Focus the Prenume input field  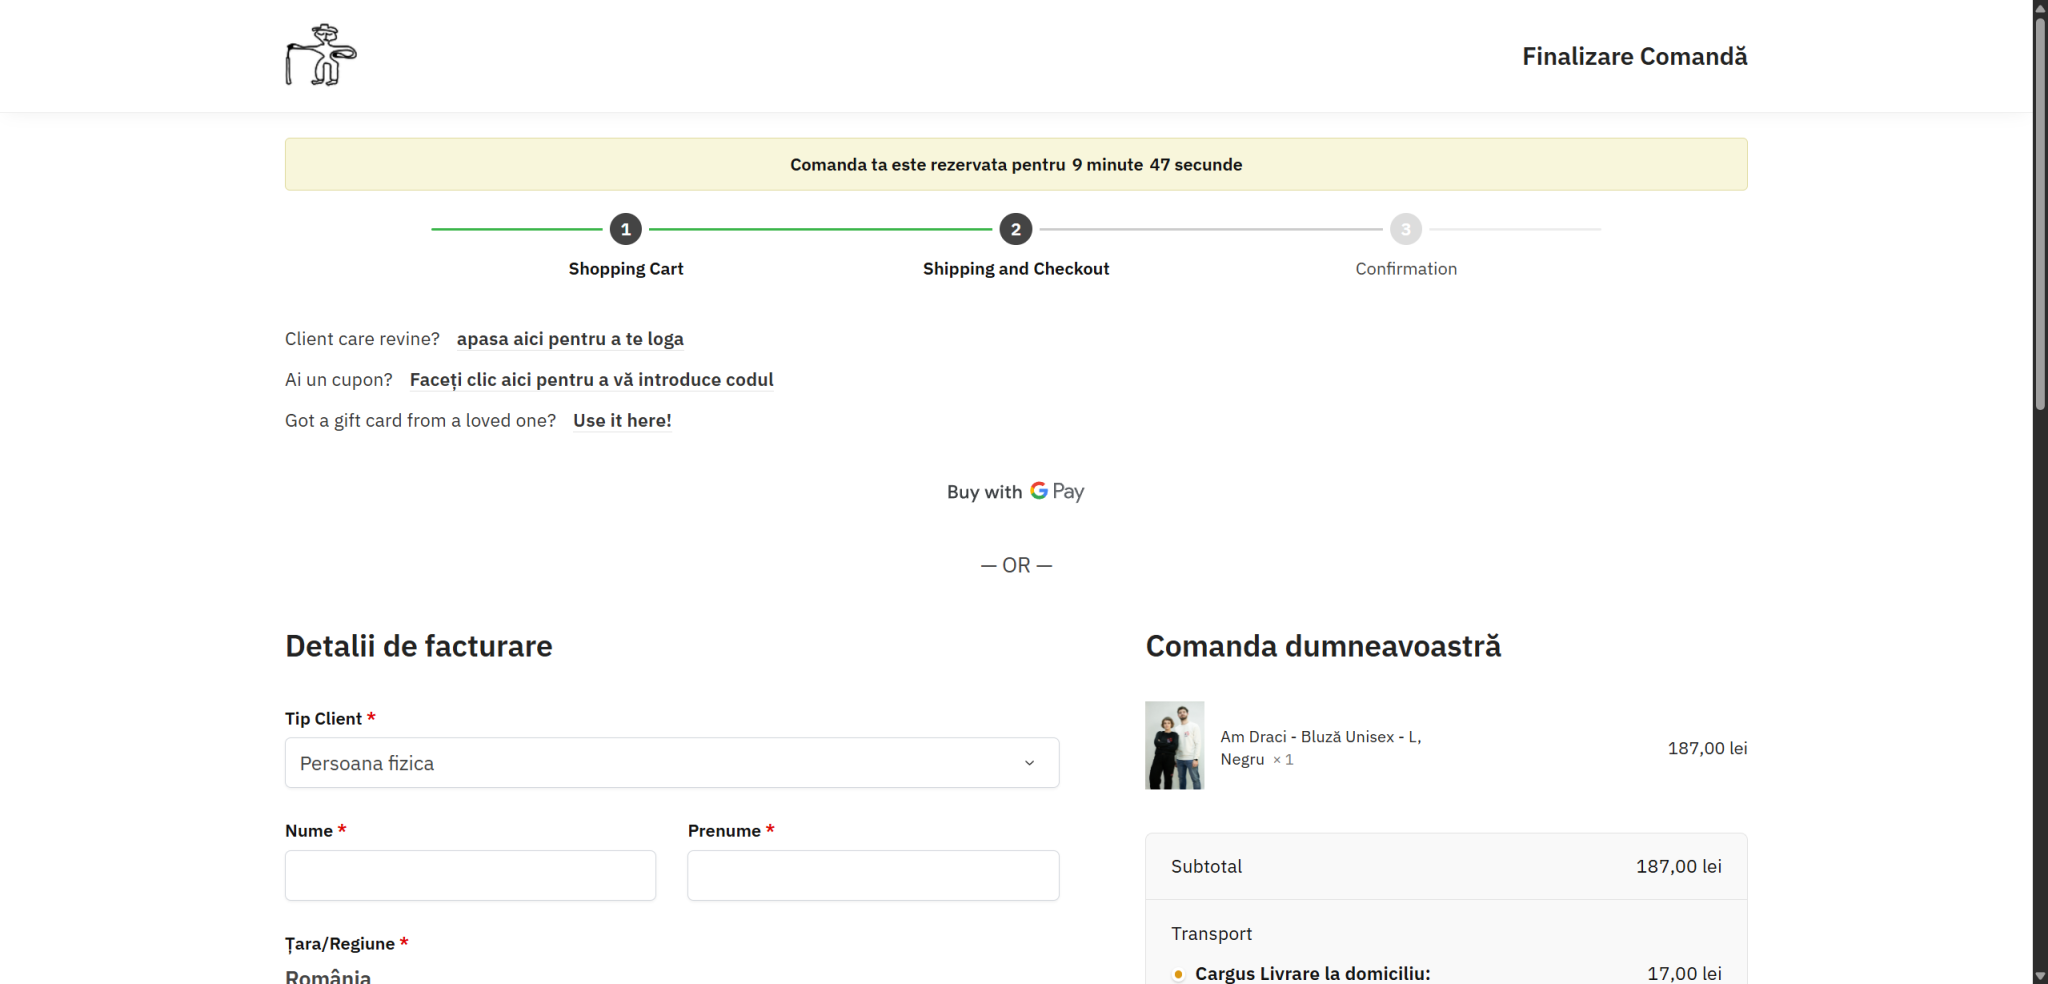point(873,875)
